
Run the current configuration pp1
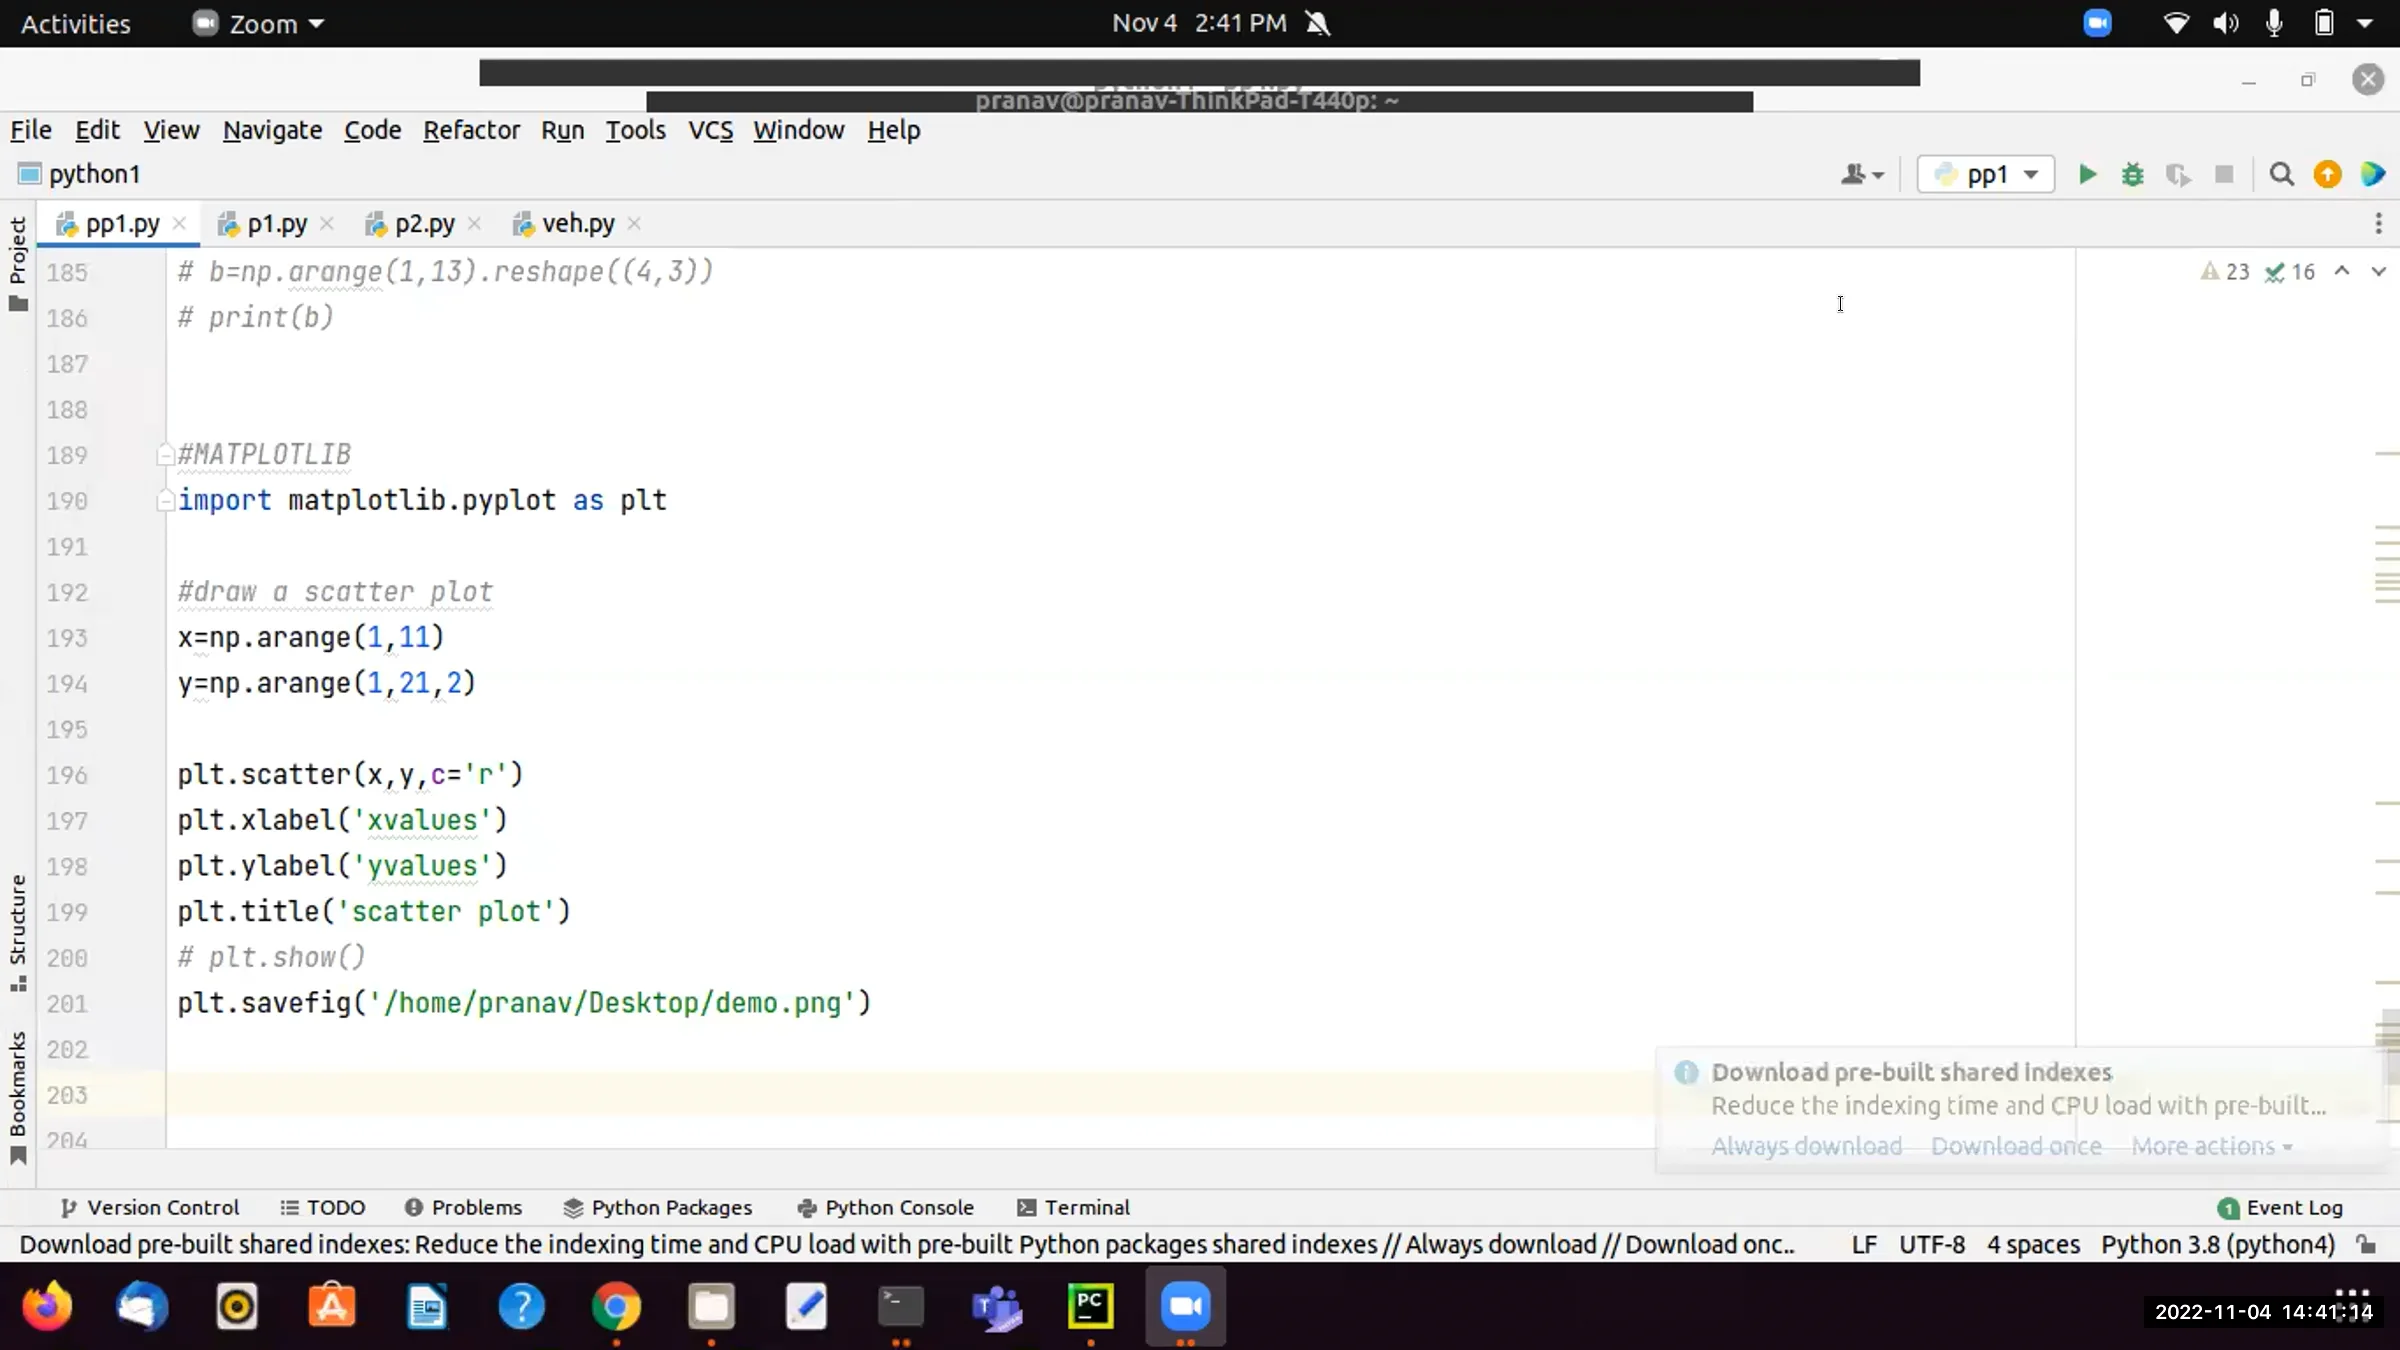(2086, 174)
